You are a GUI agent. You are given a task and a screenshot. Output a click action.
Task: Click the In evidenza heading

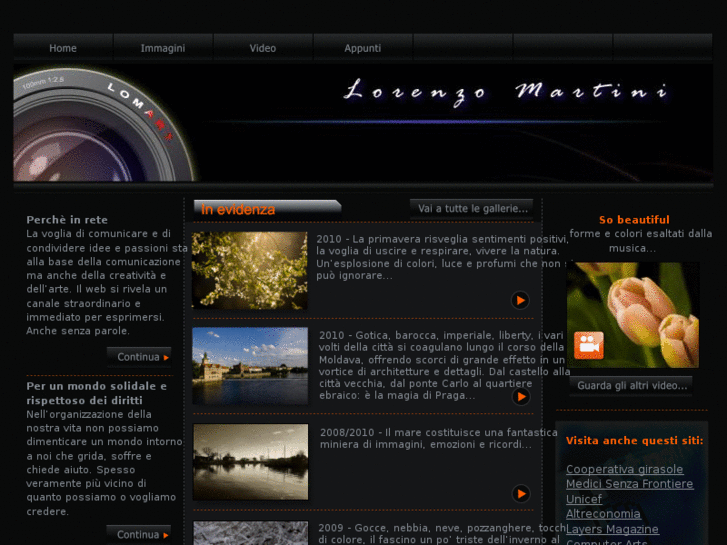(238, 210)
